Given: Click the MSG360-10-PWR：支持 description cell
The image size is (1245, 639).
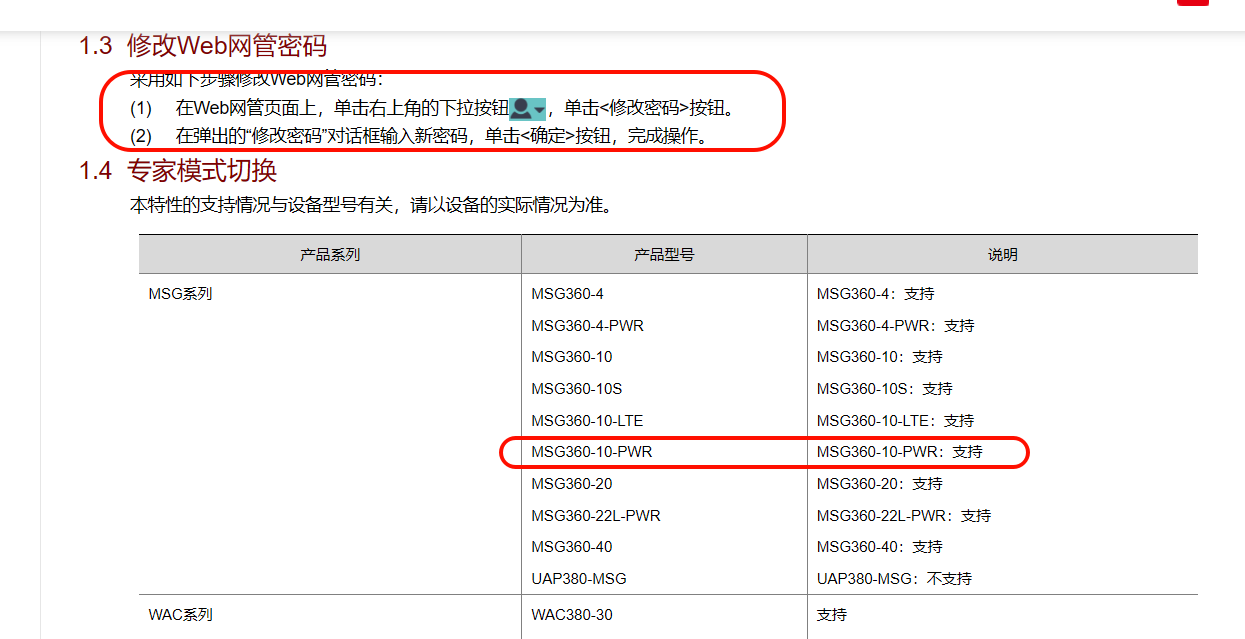Looking at the screenshot, I should point(900,452).
